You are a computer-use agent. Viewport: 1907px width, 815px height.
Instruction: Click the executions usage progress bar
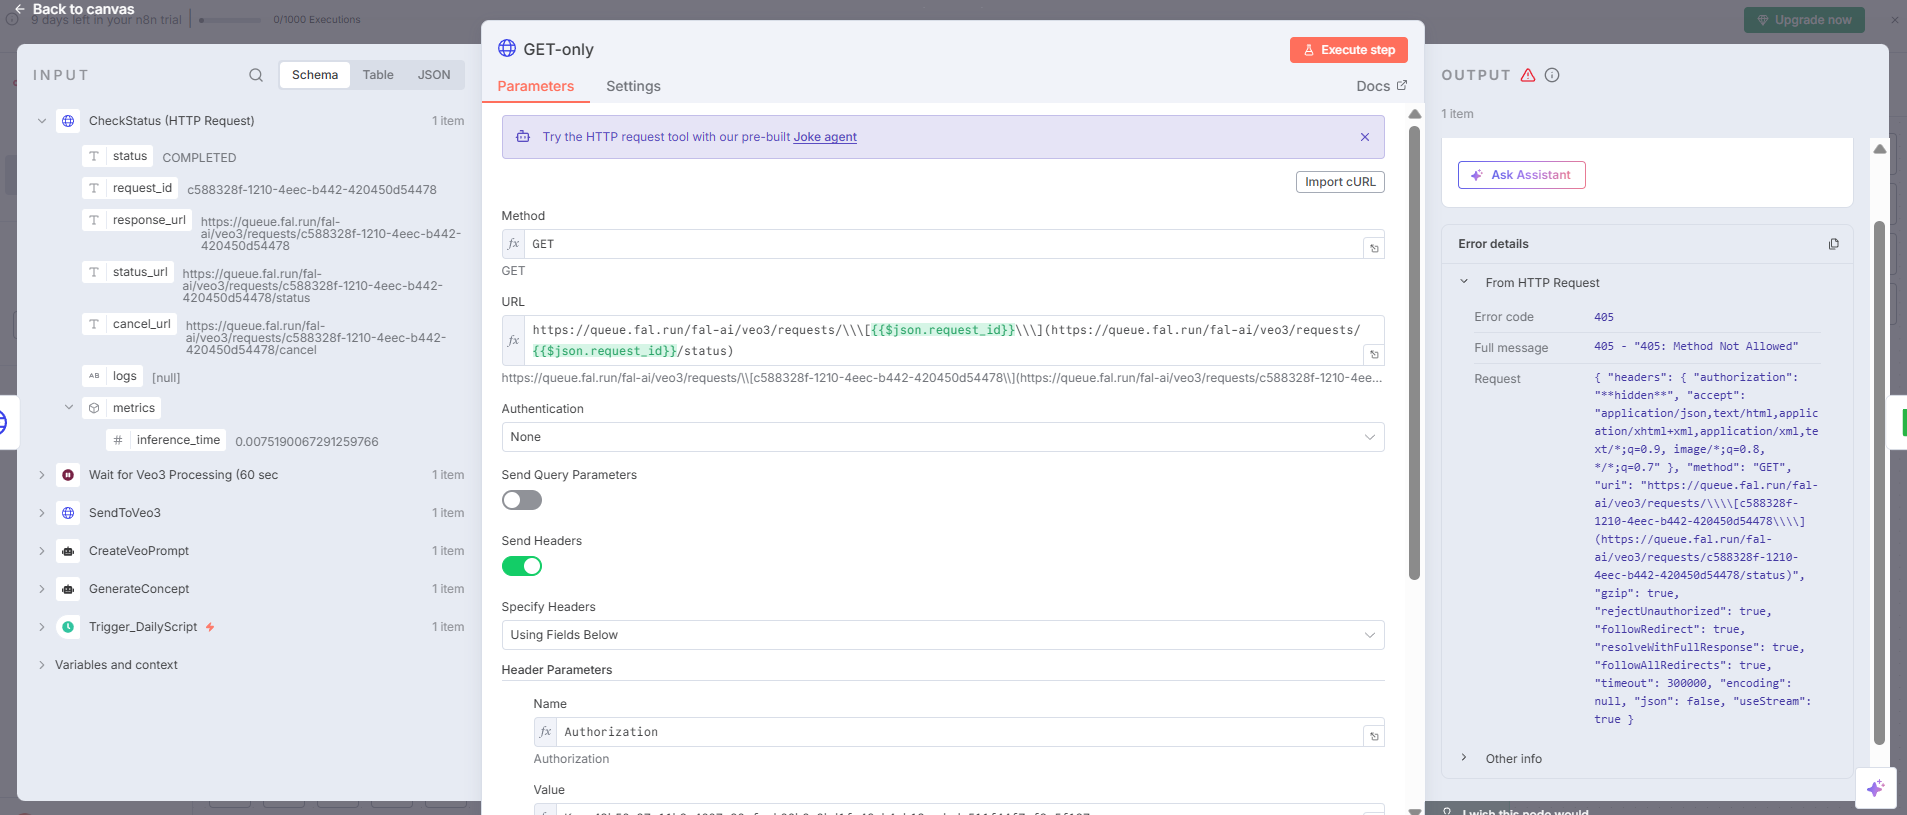(x=230, y=20)
